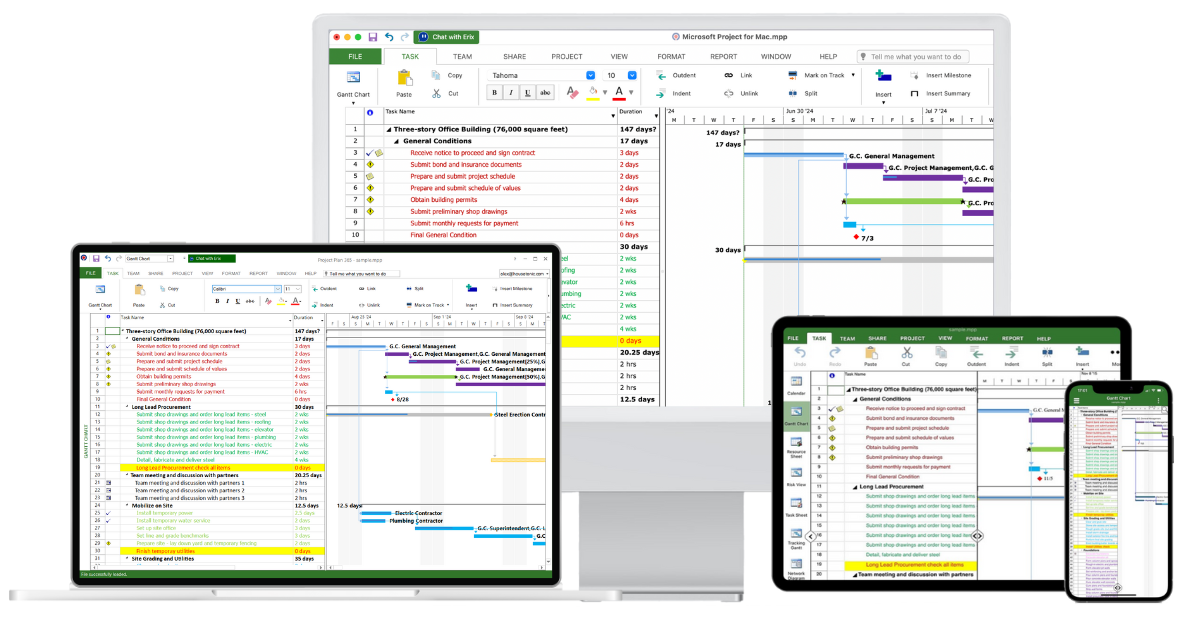Click Link chain icon in the Mac window
Screen dimensions: 1200x630
pyautogui.click(x=728, y=75)
